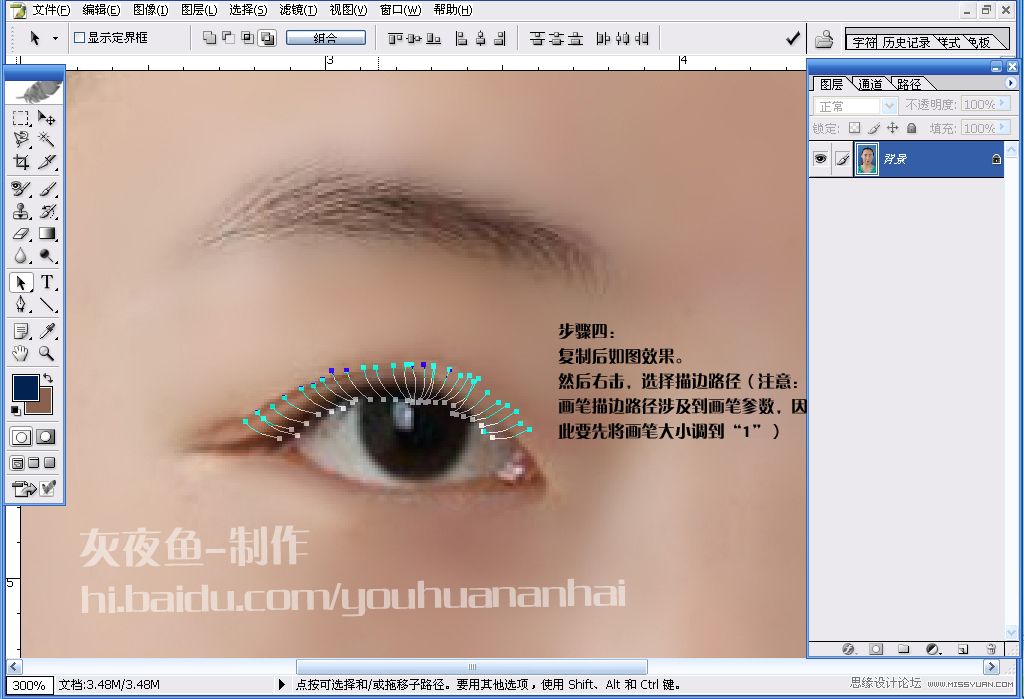Select the History Brush tool
This screenshot has height=699, width=1024.
pyautogui.click(x=46, y=211)
